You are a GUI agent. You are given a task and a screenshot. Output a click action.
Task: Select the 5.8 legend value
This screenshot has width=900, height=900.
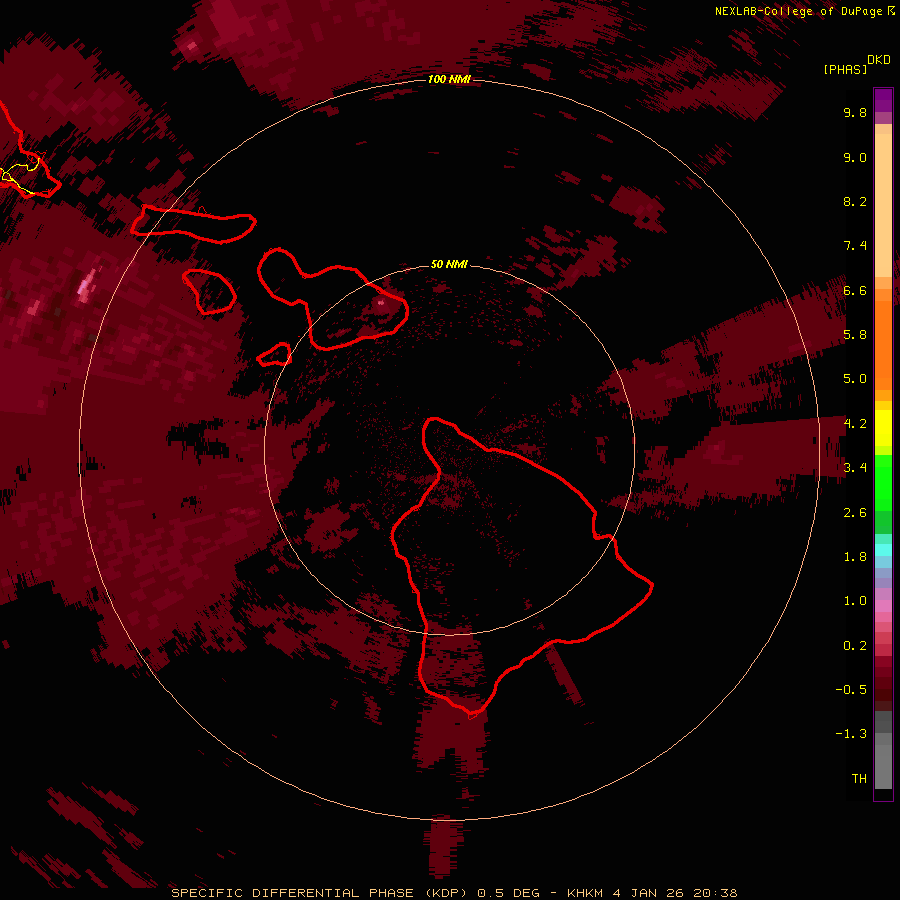(x=855, y=335)
